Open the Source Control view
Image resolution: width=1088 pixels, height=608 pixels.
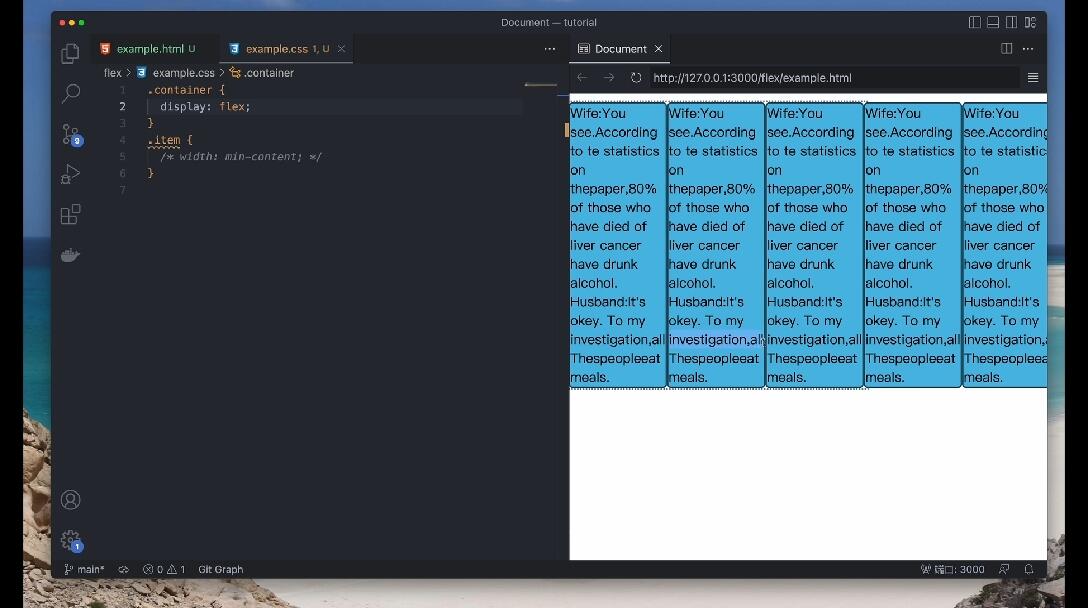71,134
